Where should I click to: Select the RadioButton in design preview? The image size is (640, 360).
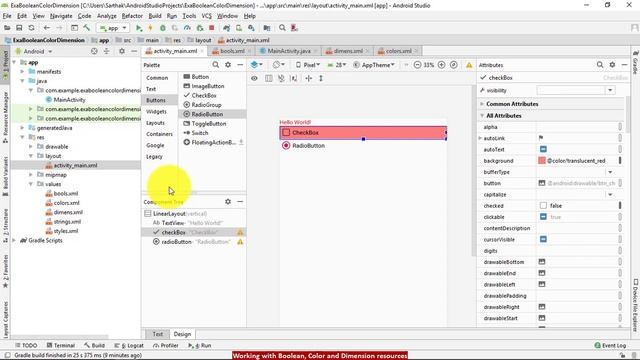[286, 146]
